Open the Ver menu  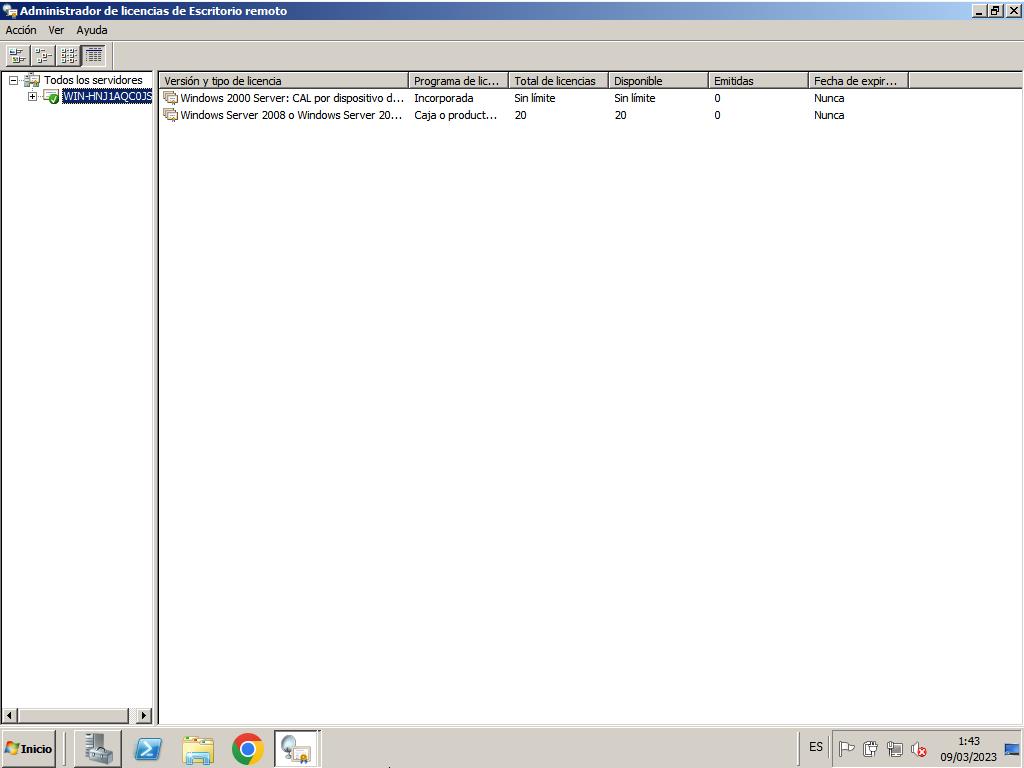click(x=56, y=30)
